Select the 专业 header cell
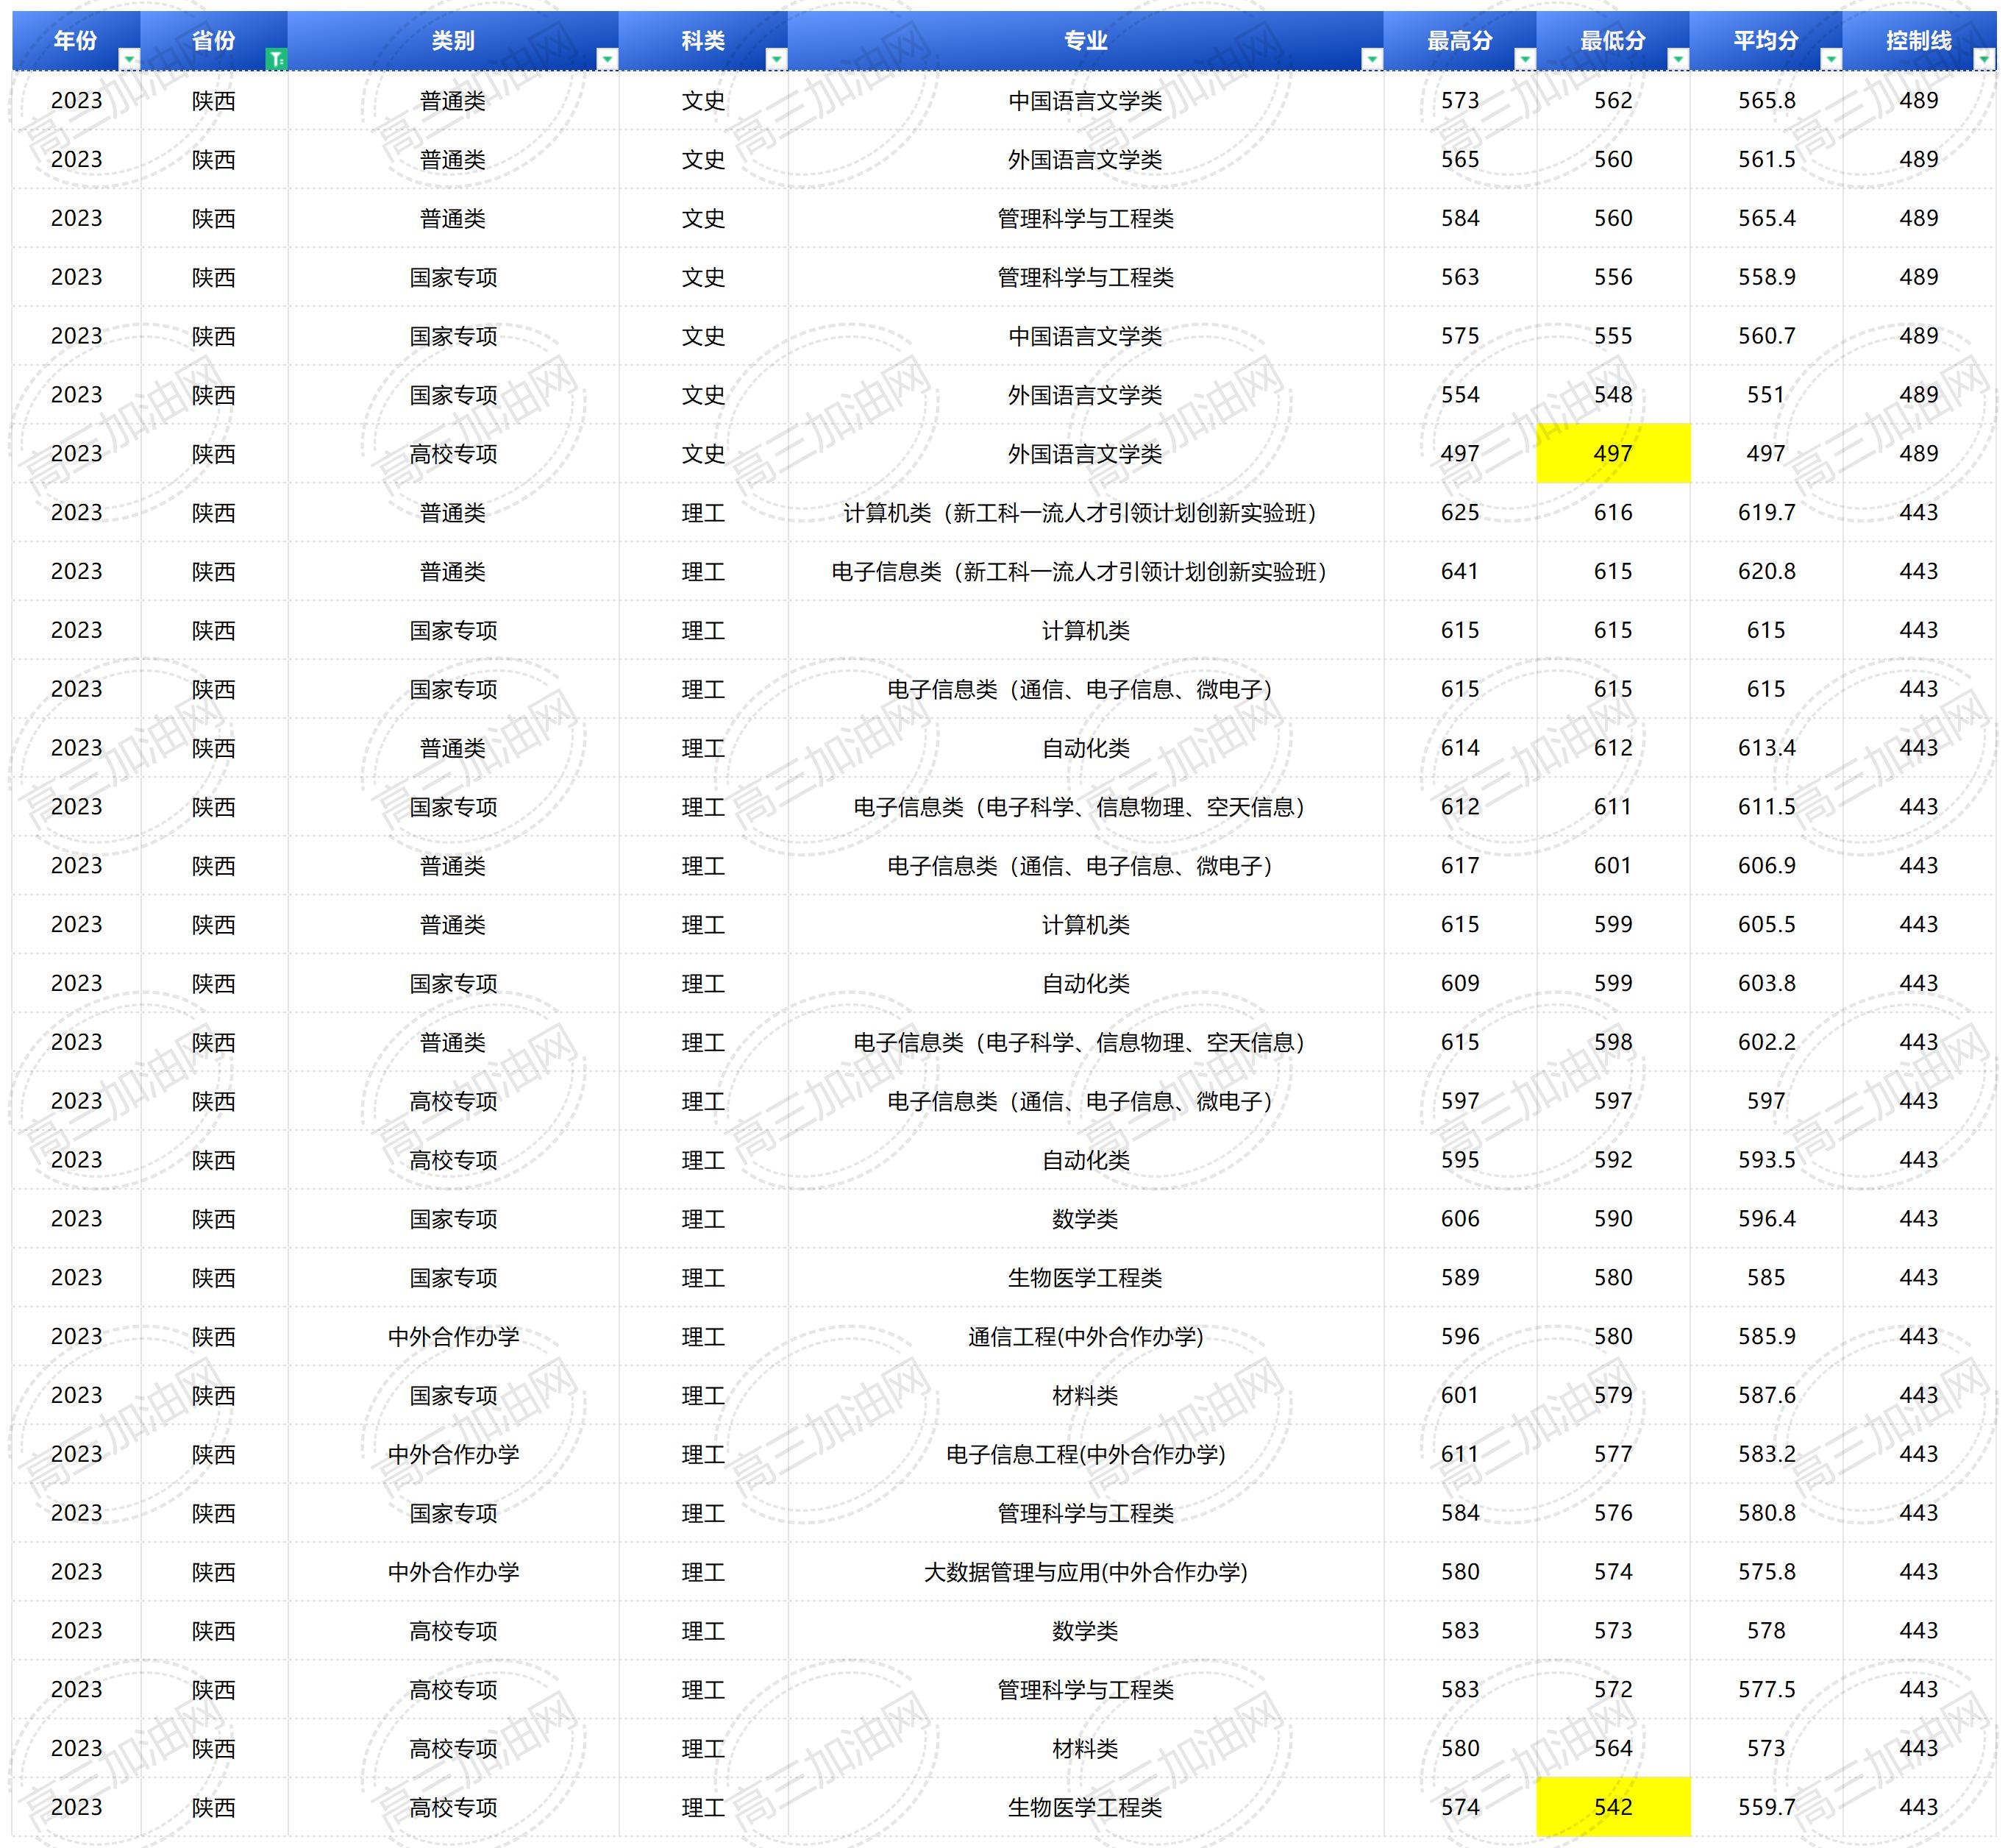Viewport: 2008px width, 1848px height. tap(1086, 41)
